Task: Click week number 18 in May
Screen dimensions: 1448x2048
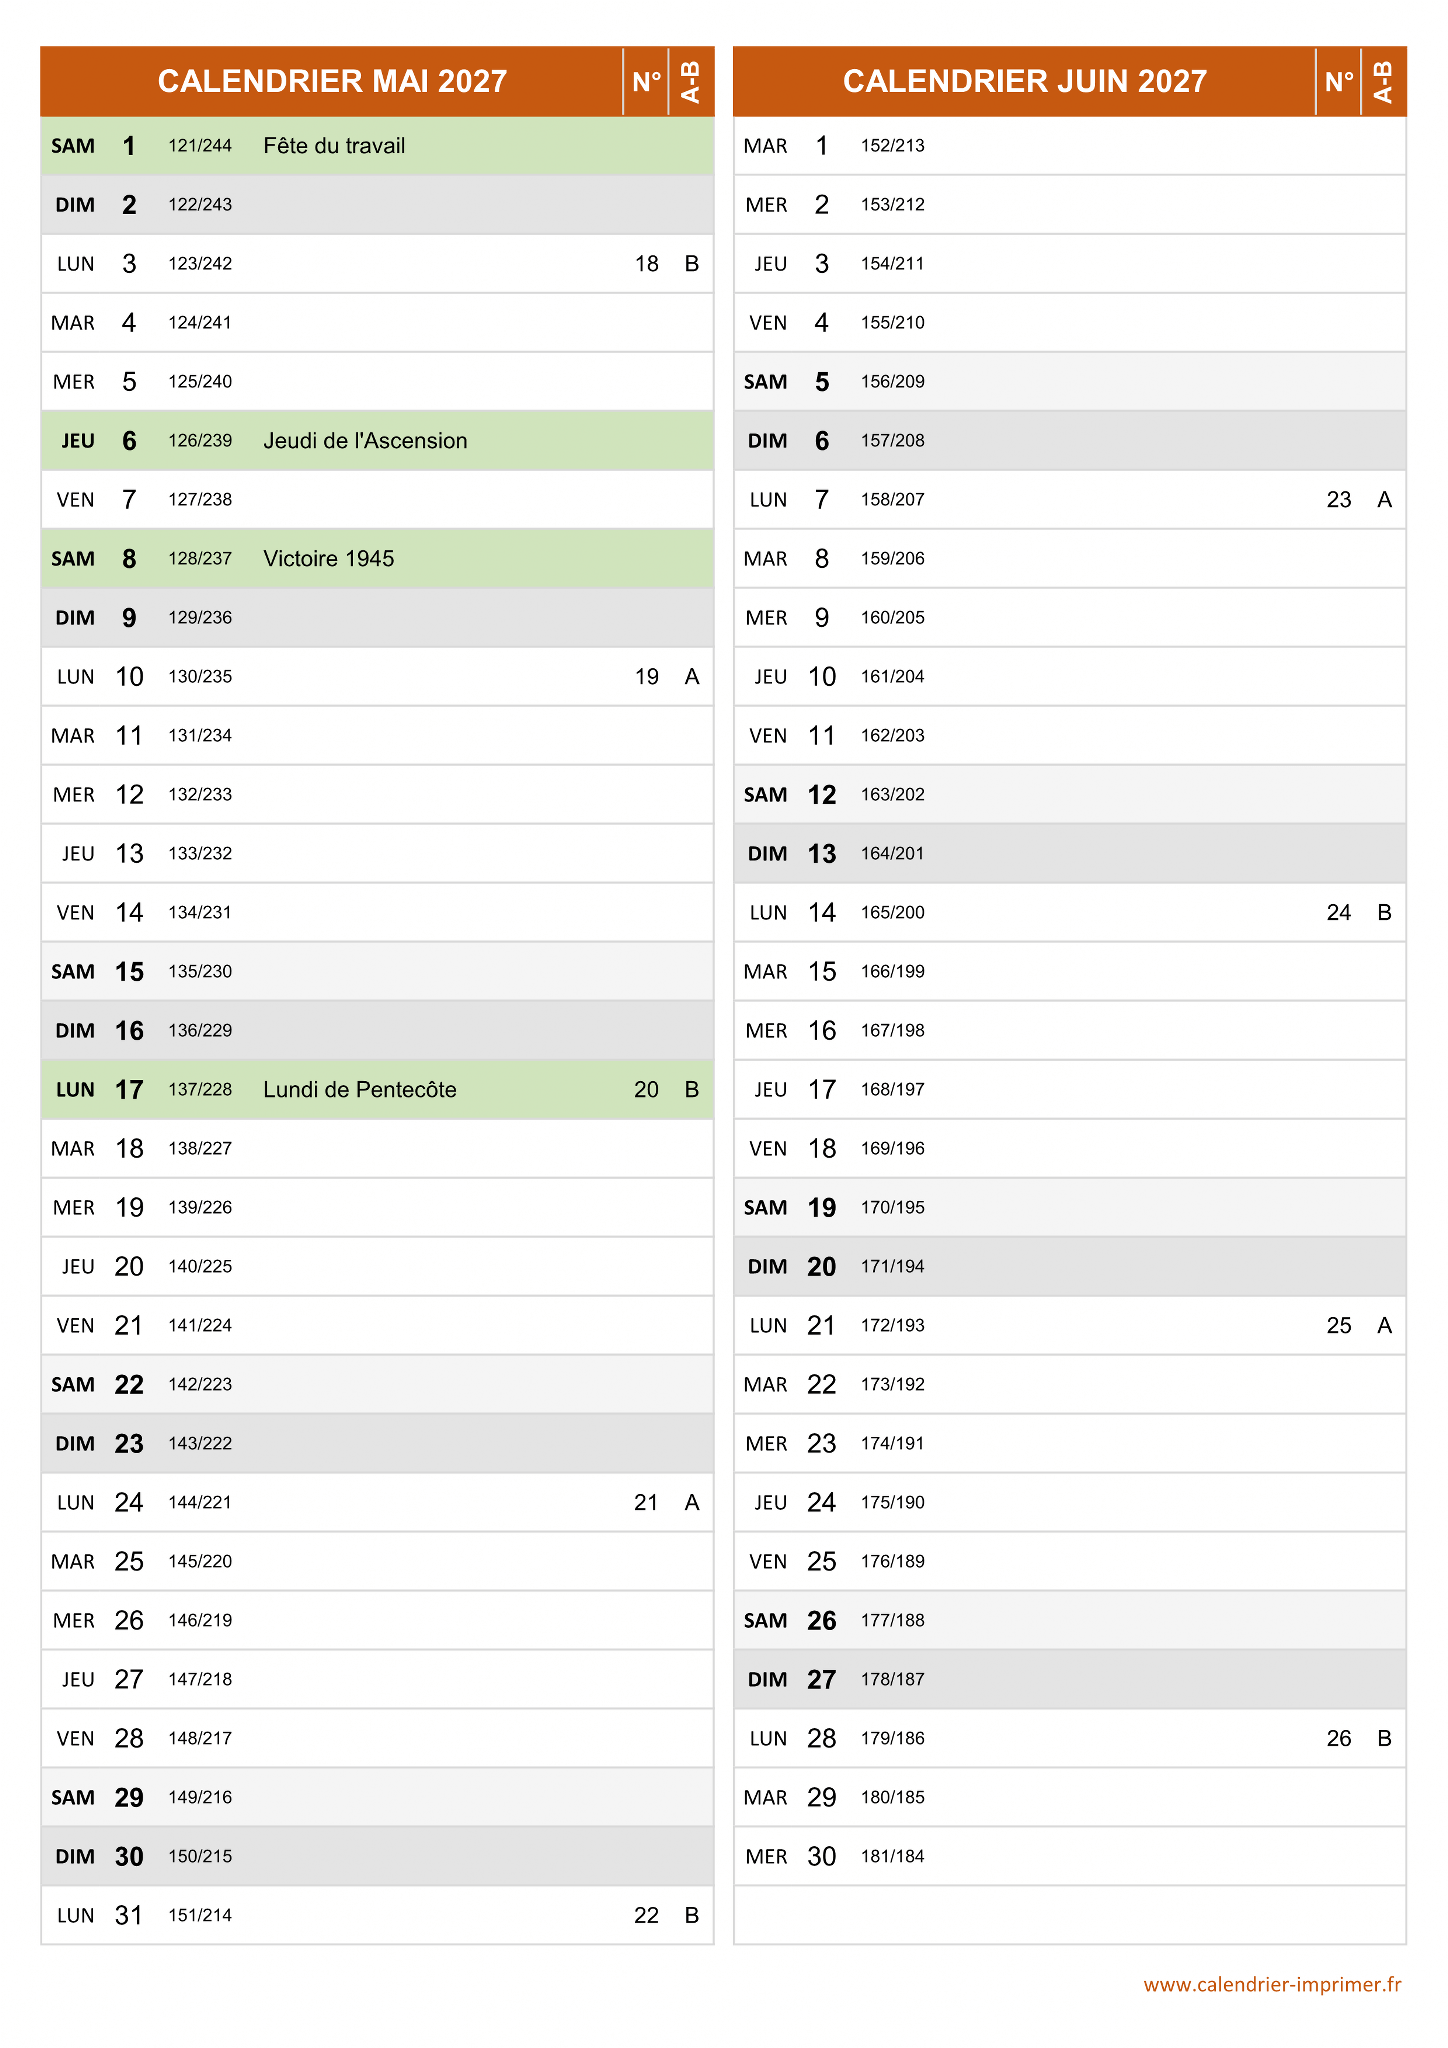Action: pyautogui.click(x=647, y=264)
